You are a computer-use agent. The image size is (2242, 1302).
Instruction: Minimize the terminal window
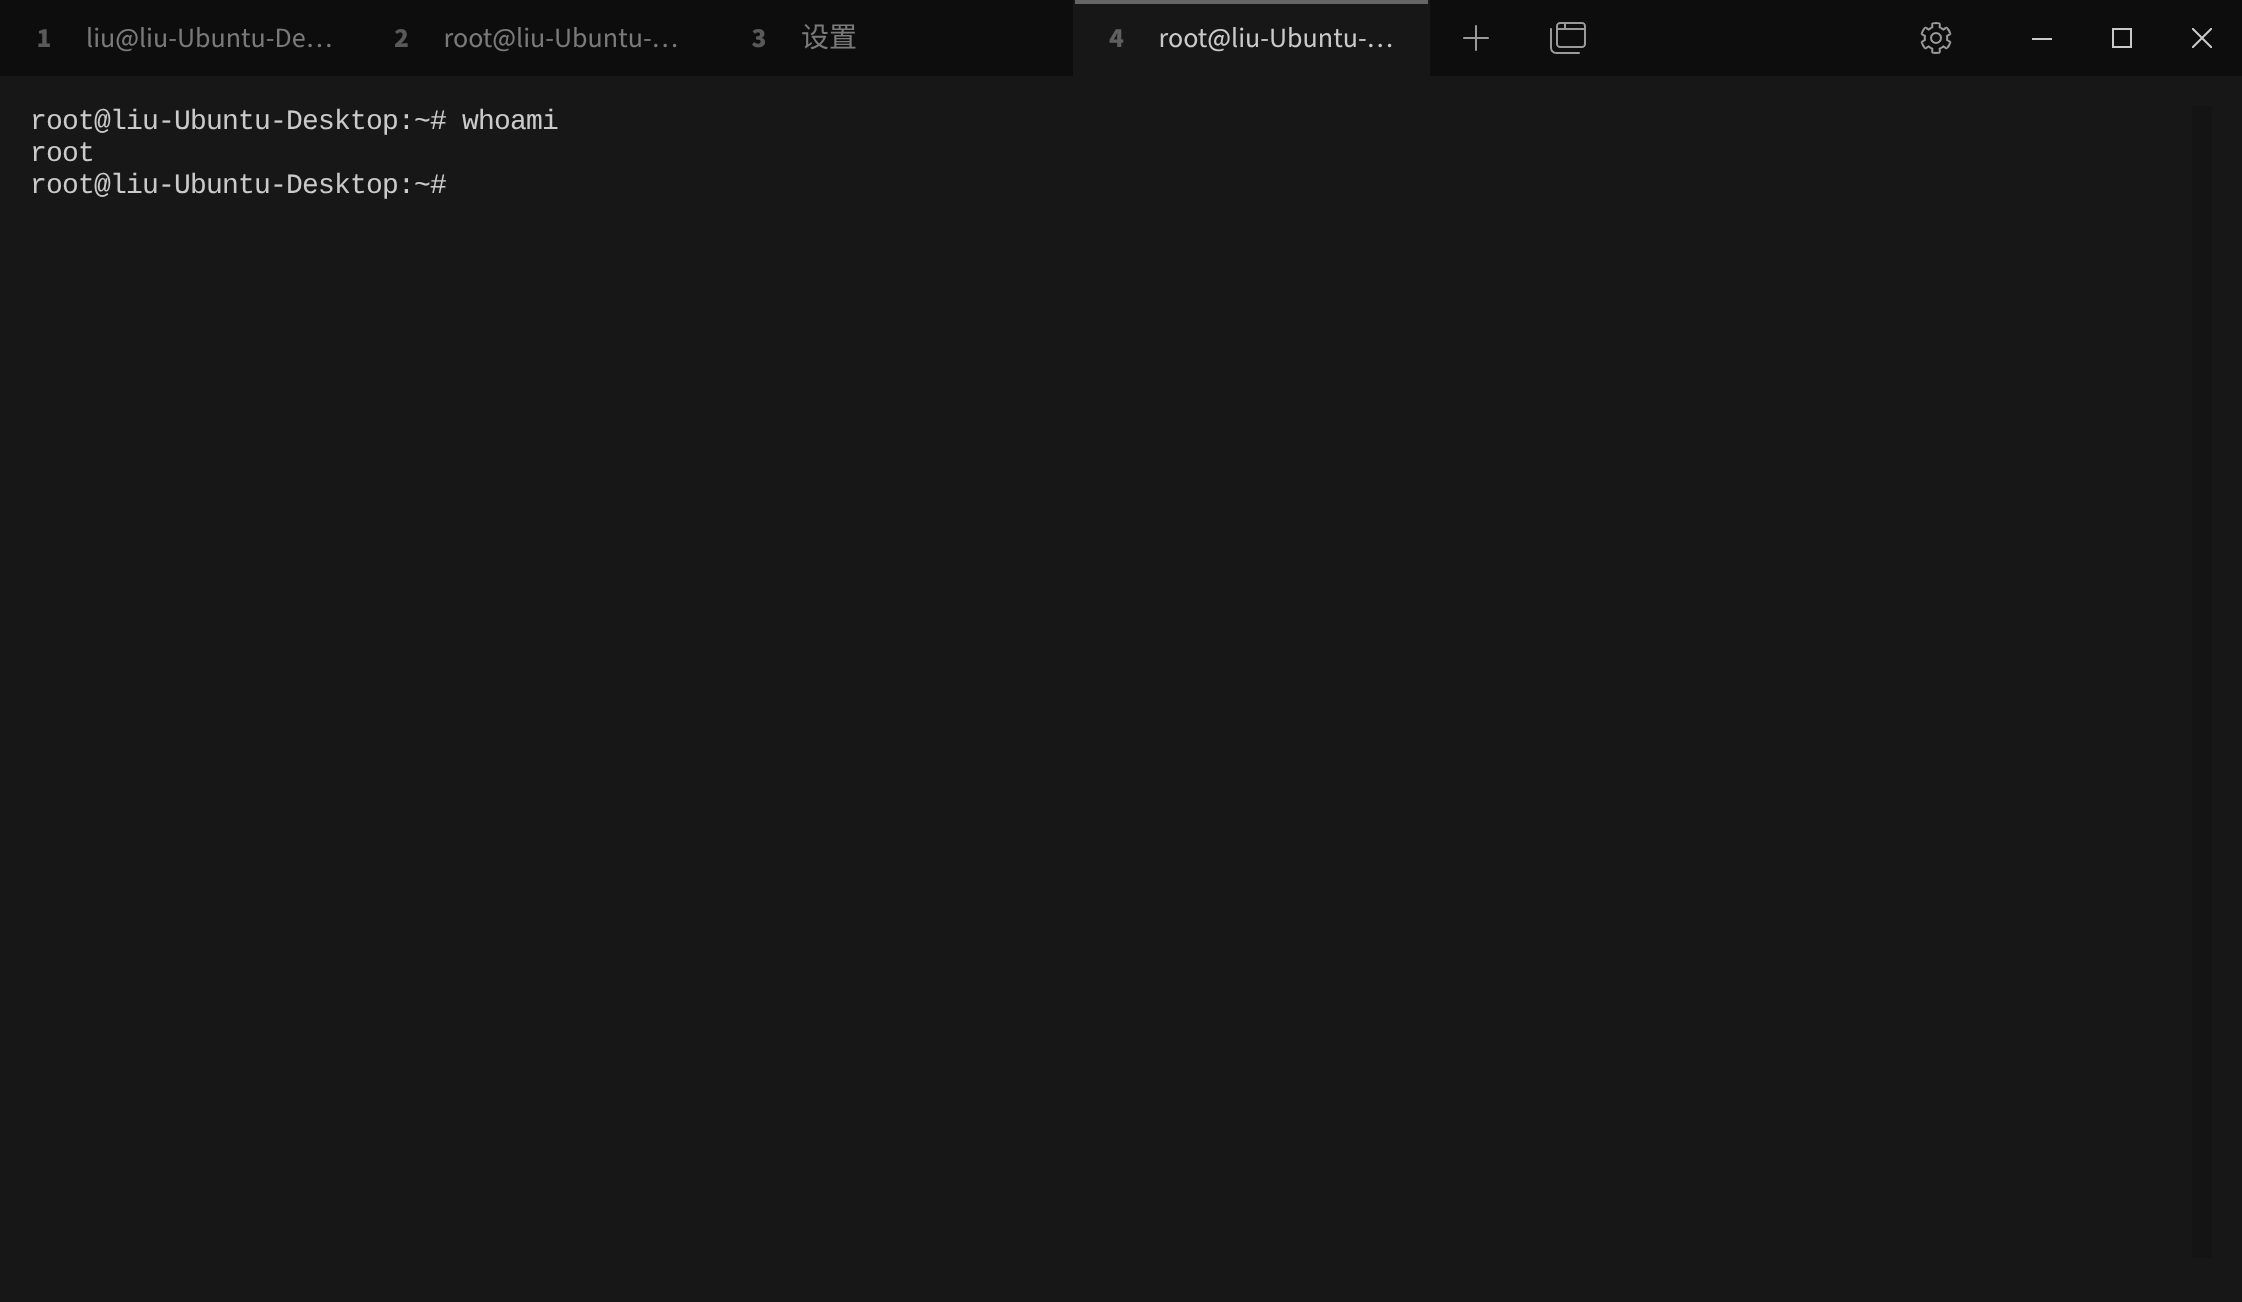[2041, 38]
